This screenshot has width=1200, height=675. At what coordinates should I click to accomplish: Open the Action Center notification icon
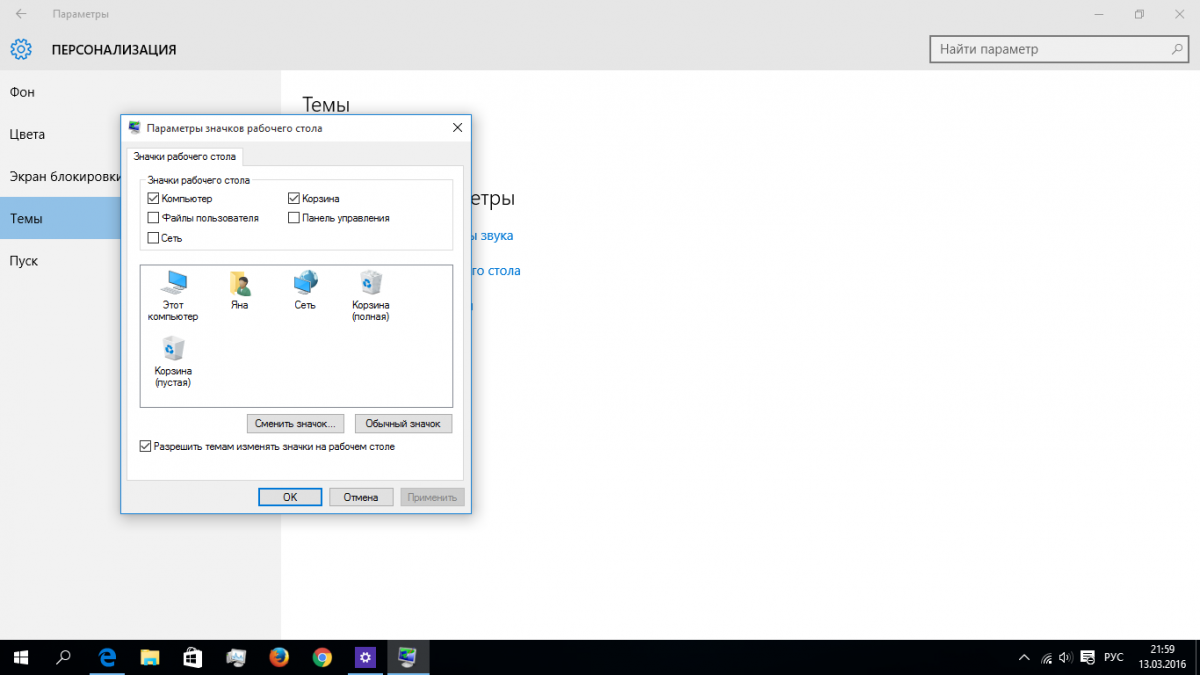(1087, 658)
